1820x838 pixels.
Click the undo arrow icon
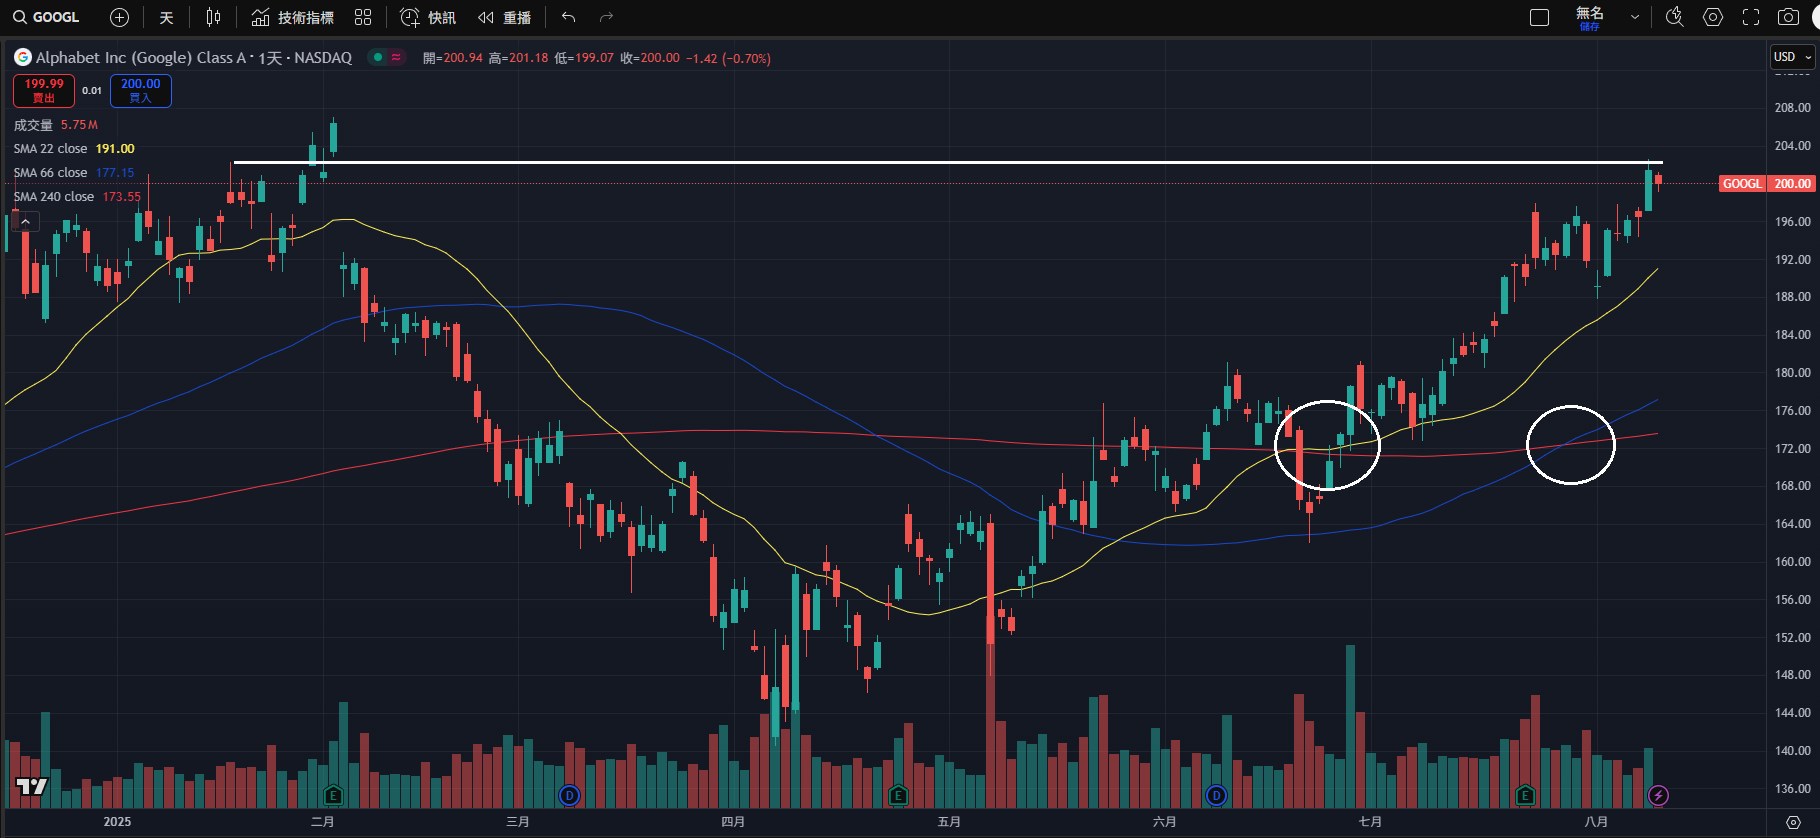pyautogui.click(x=568, y=17)
